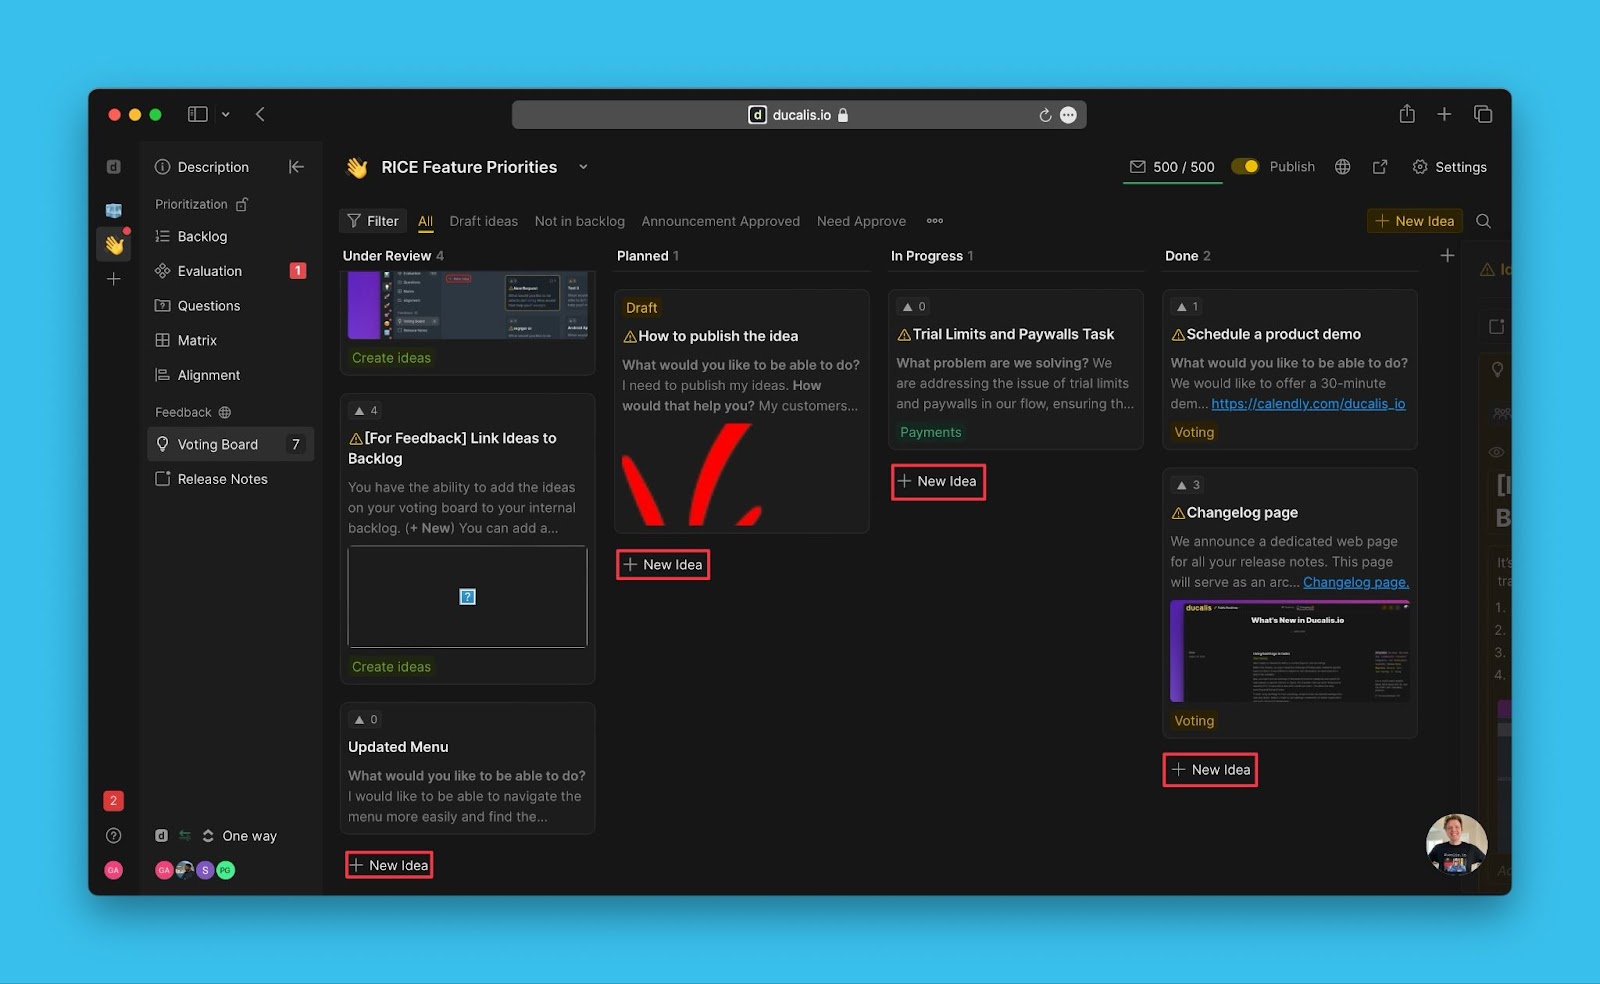
Task: Toggle the Publish switch off
Action: tap(1244, 166)
